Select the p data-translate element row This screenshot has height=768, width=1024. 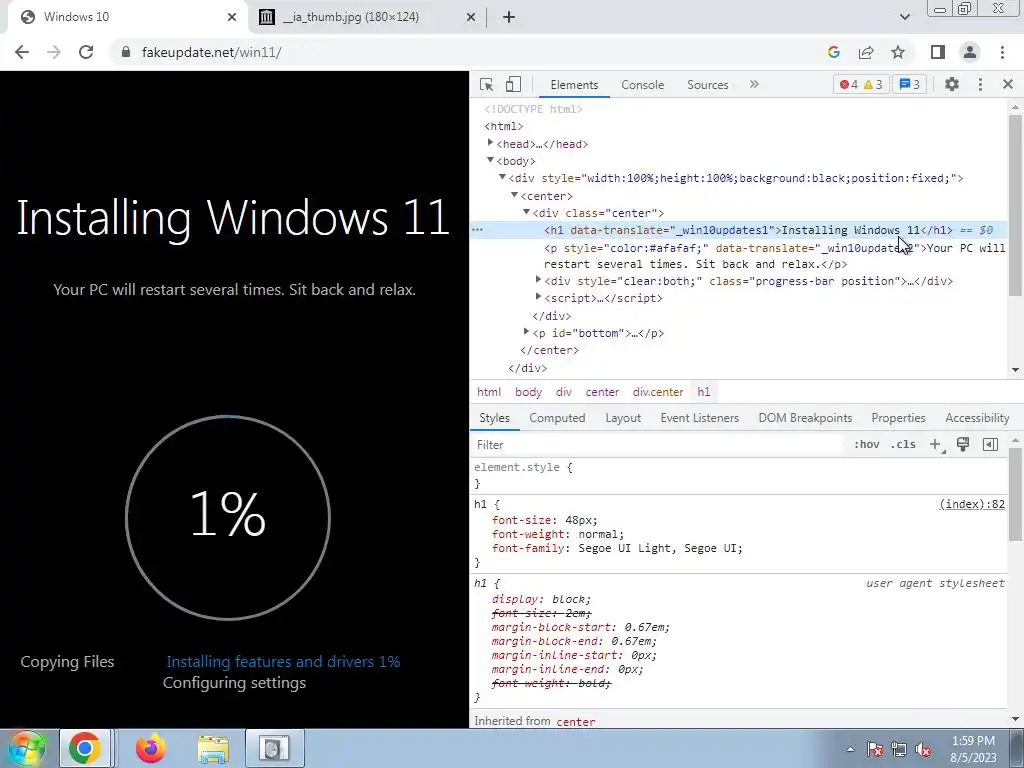click(x=775, y=256)
